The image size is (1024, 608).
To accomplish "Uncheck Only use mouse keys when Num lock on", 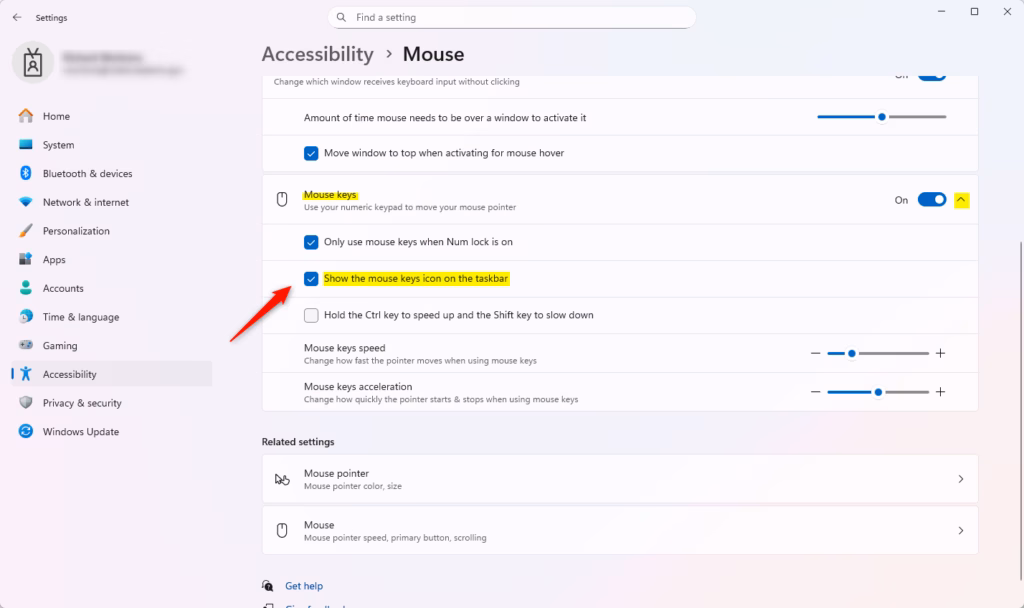I will [311, 242].
